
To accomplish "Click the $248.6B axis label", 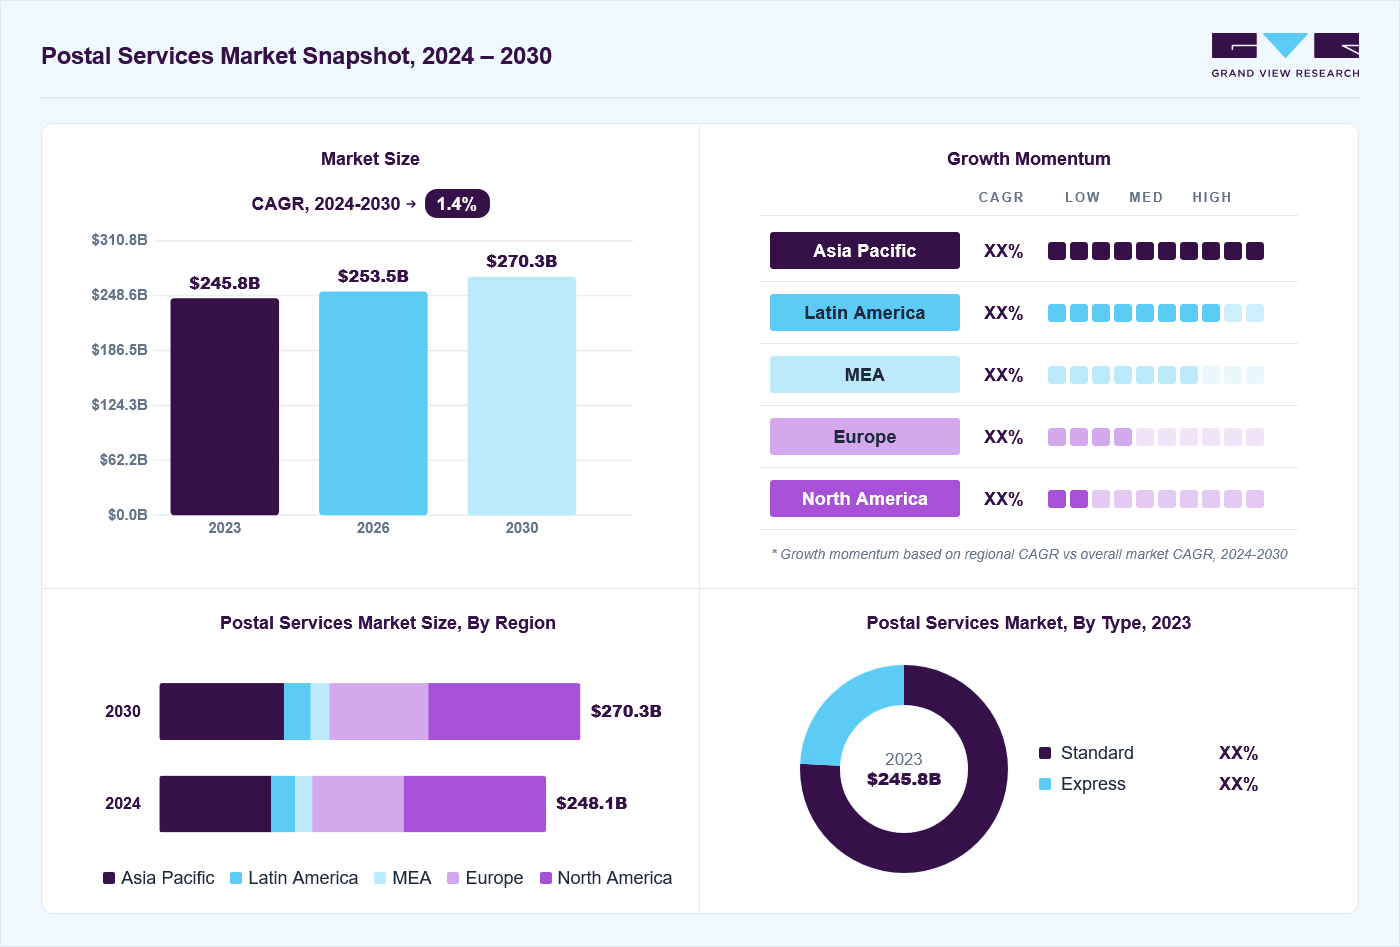I will (120, 295).
